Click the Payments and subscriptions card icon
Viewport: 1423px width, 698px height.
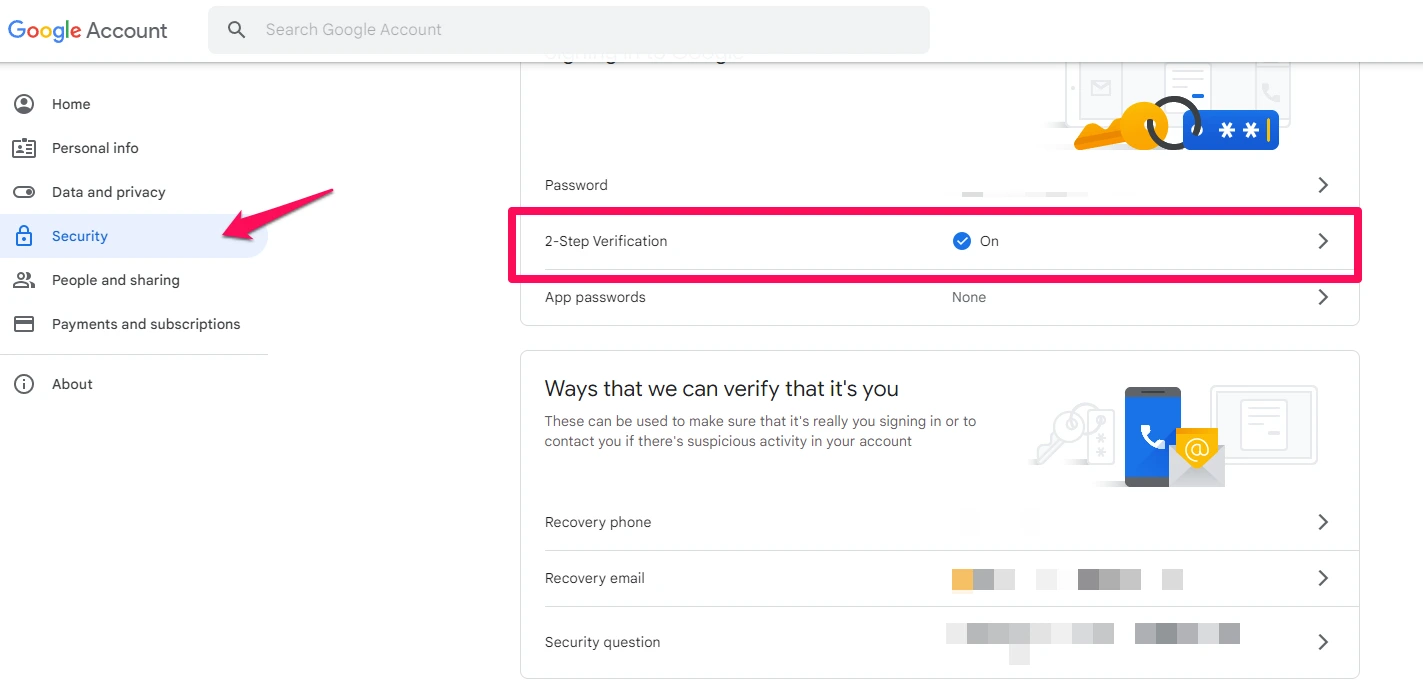point(23,324)
